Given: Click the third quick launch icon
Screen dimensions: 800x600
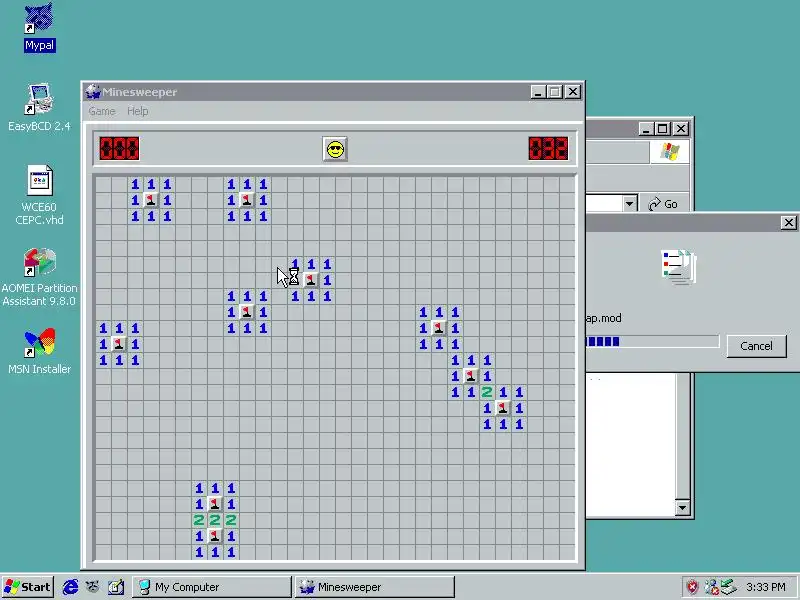Looking at the screenshot, I should [x=115, y=587].
